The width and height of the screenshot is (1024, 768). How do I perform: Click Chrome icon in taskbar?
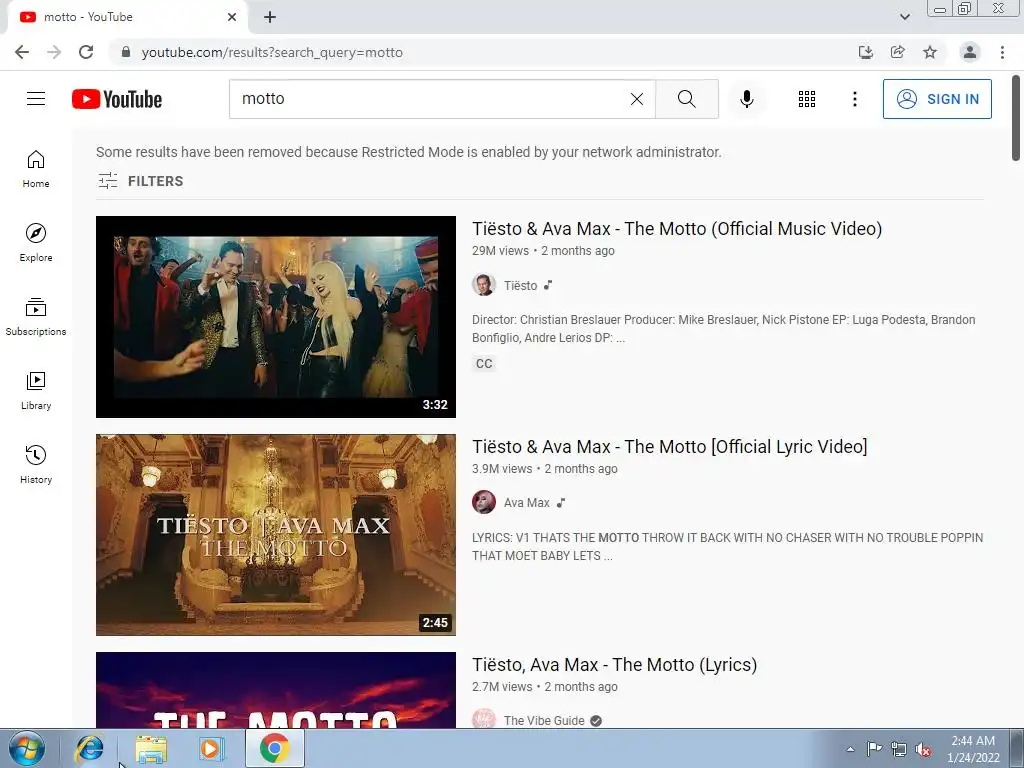[274, 748]
